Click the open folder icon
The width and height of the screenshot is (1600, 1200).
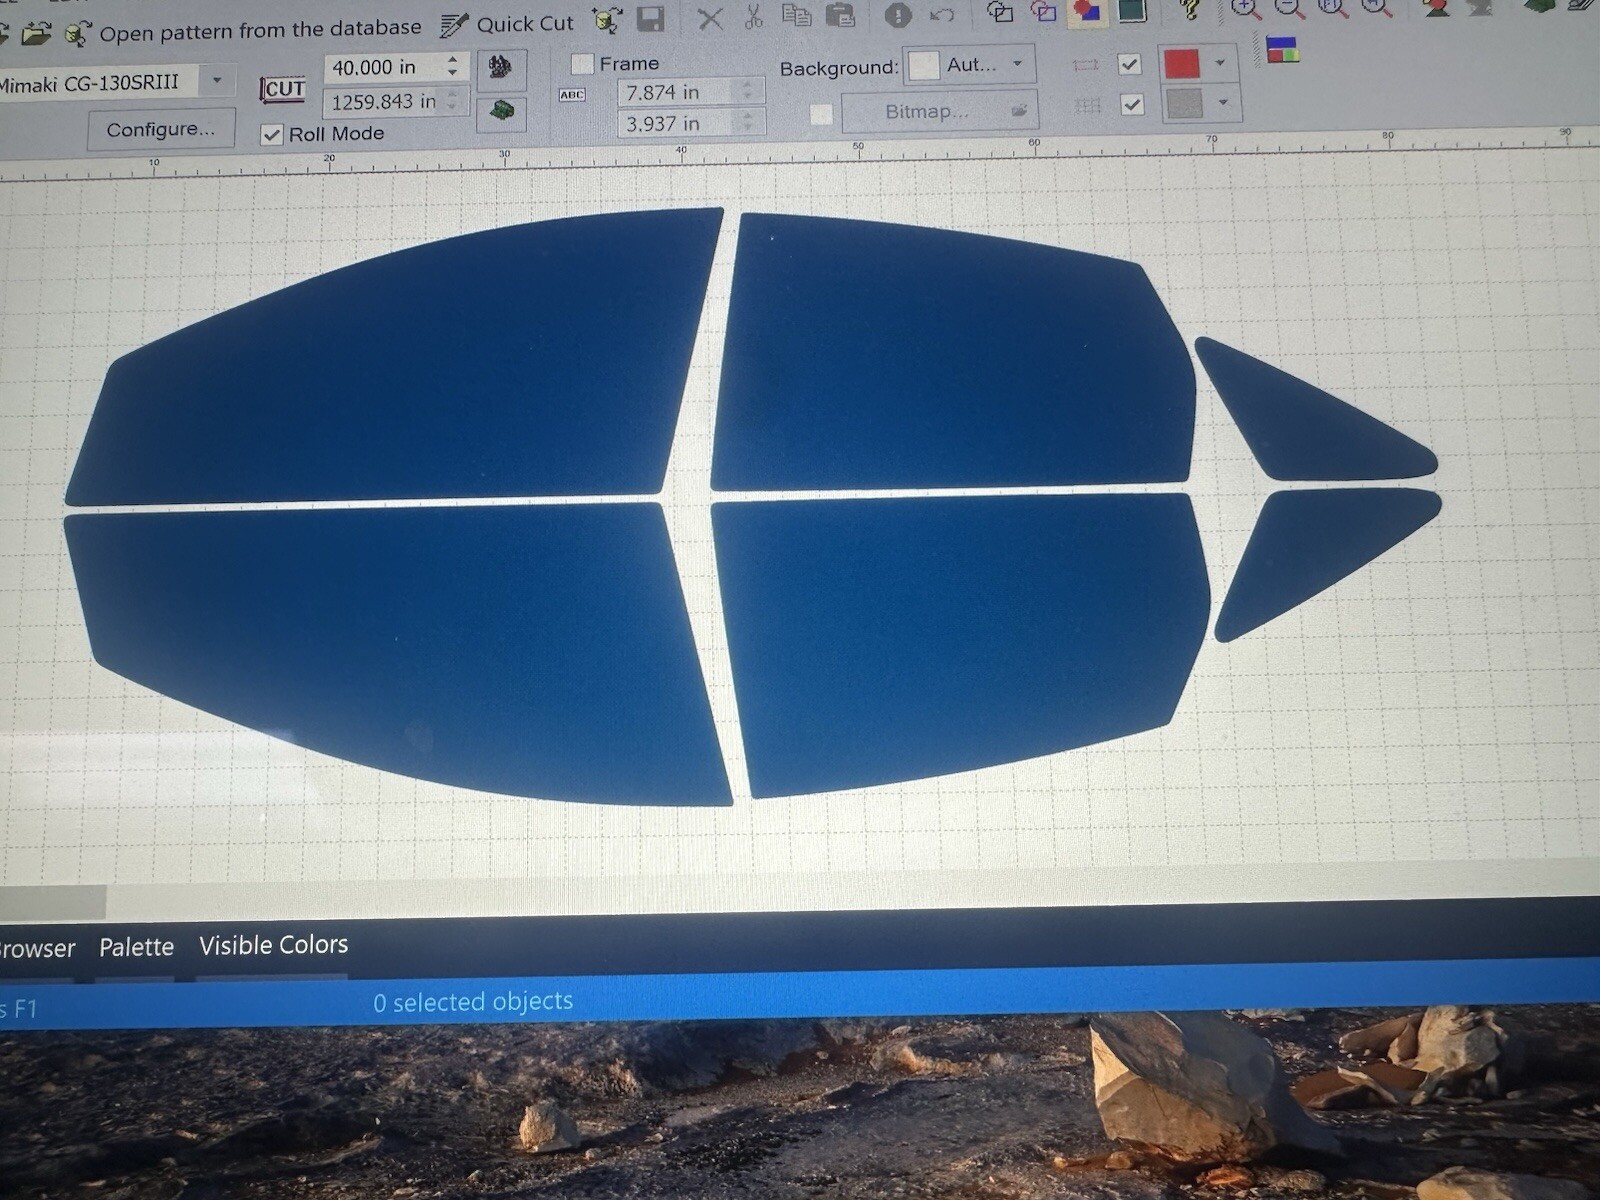tap(36, 34)
